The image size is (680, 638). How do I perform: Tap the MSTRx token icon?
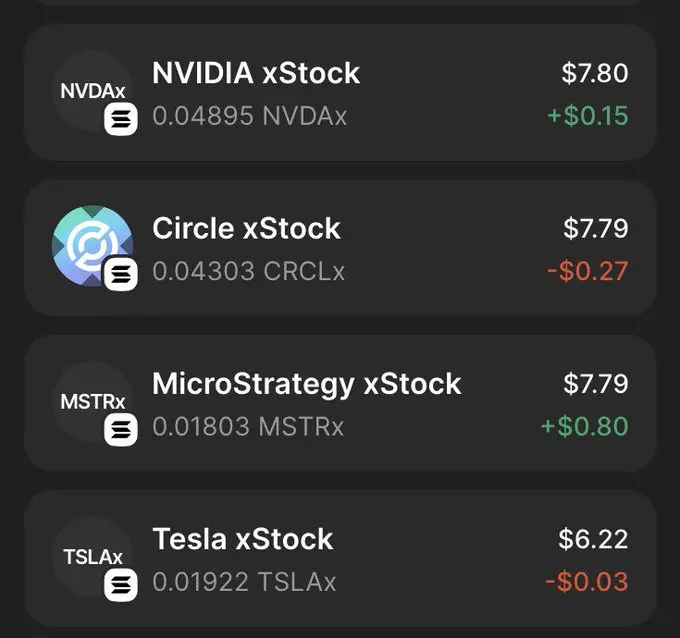click(92, 401)
